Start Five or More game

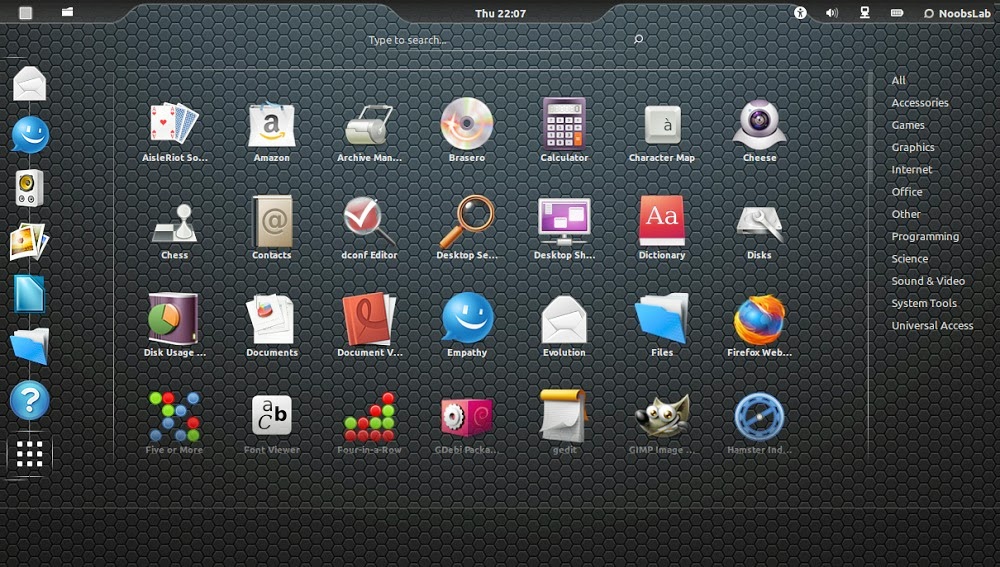point(174,423)
